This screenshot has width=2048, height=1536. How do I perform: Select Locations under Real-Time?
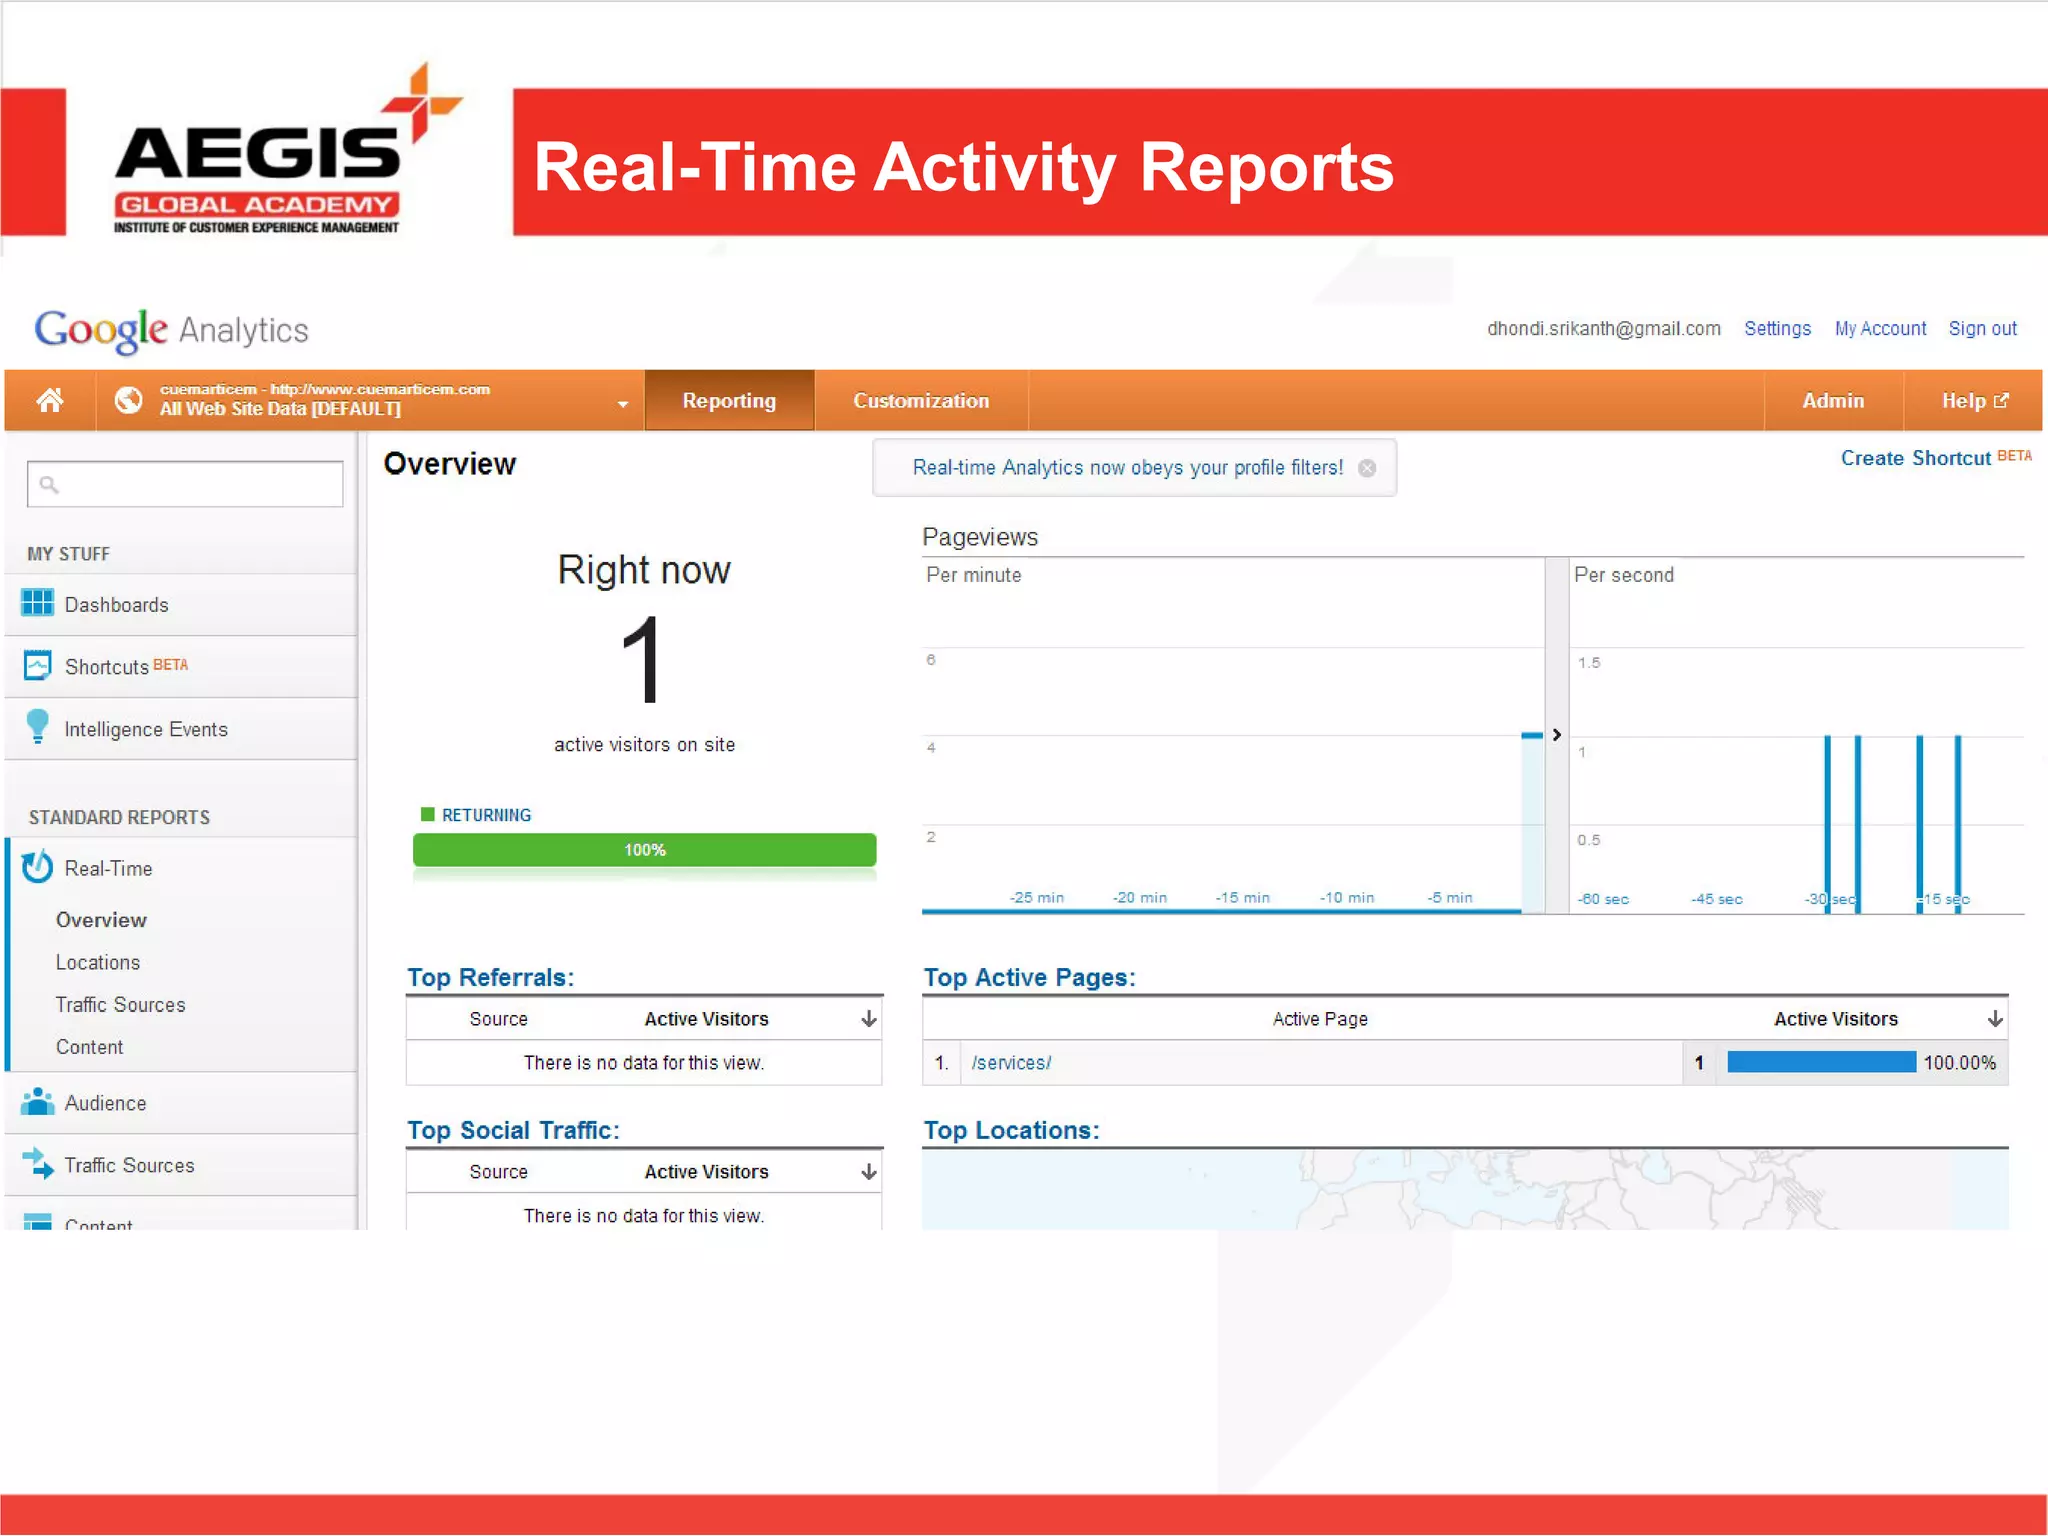(x=97, y=962)
